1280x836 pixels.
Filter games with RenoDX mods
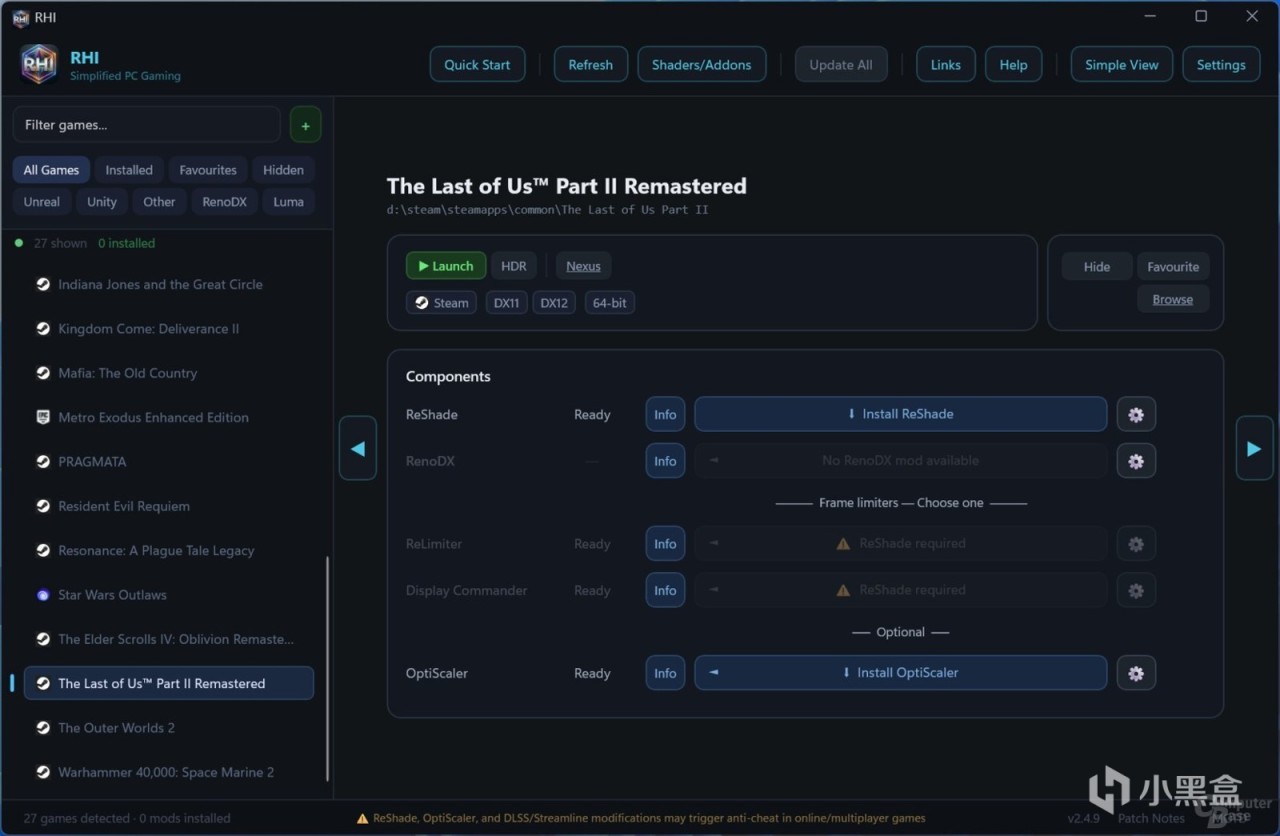[225, 201]
